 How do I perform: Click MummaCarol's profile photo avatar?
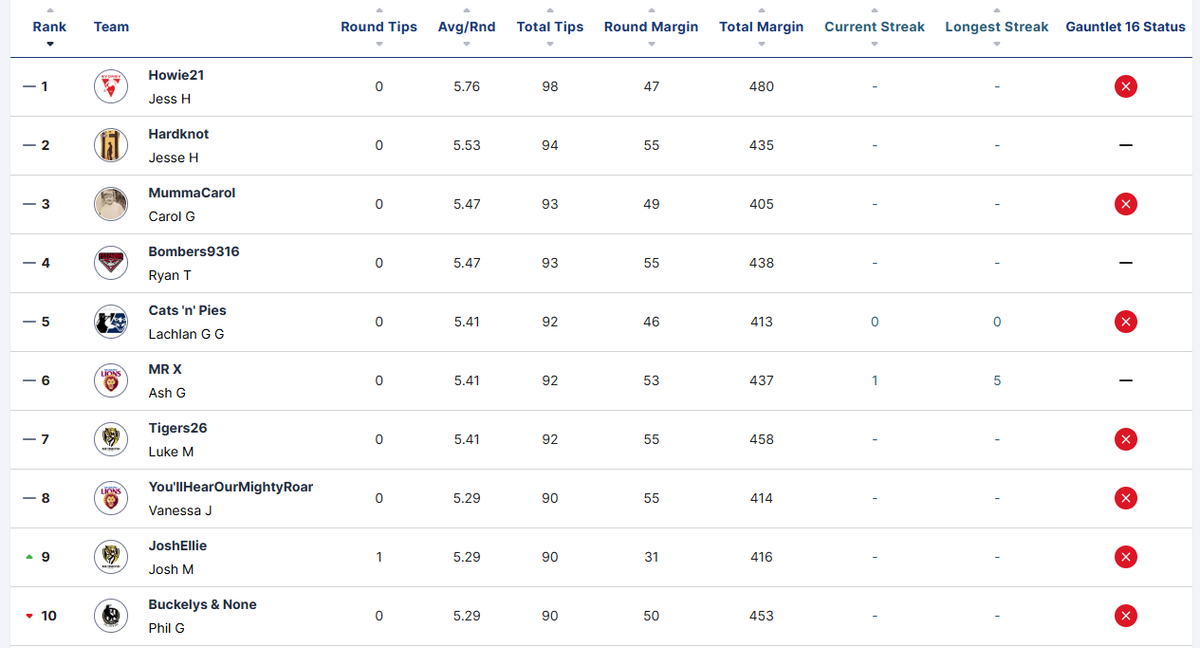[x=111, y=204]
